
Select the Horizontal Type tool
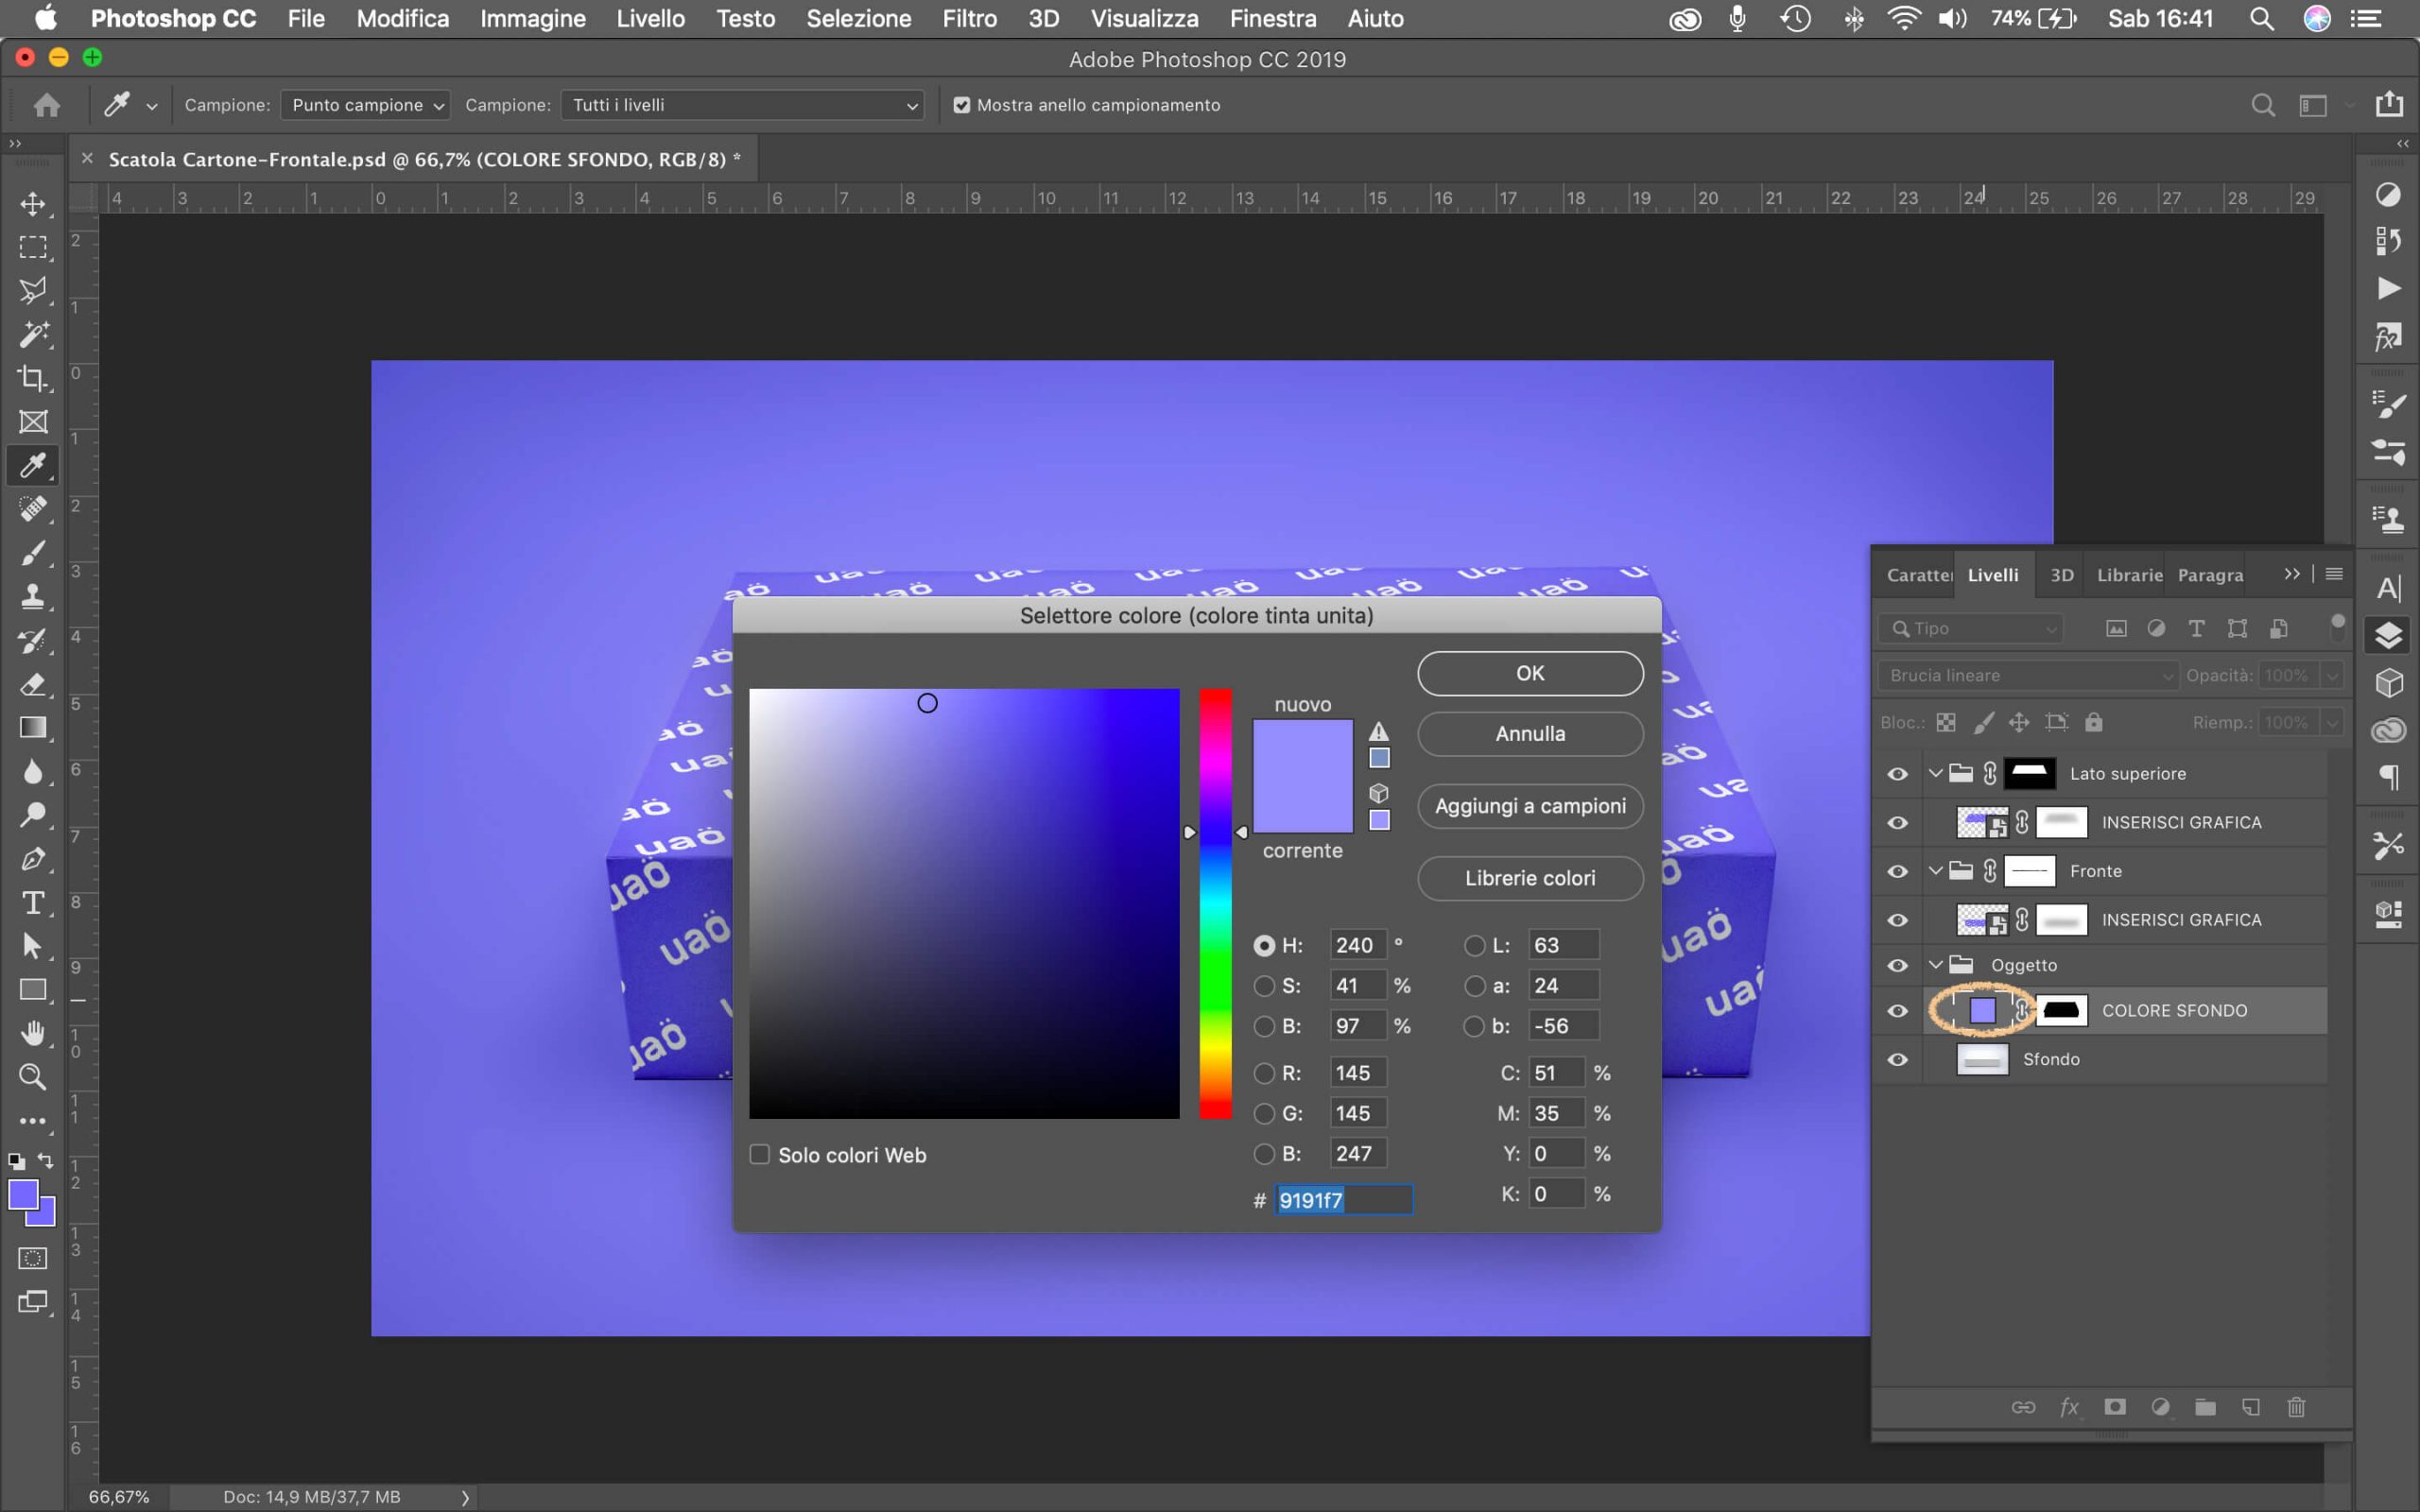click(x=33, y=903)
